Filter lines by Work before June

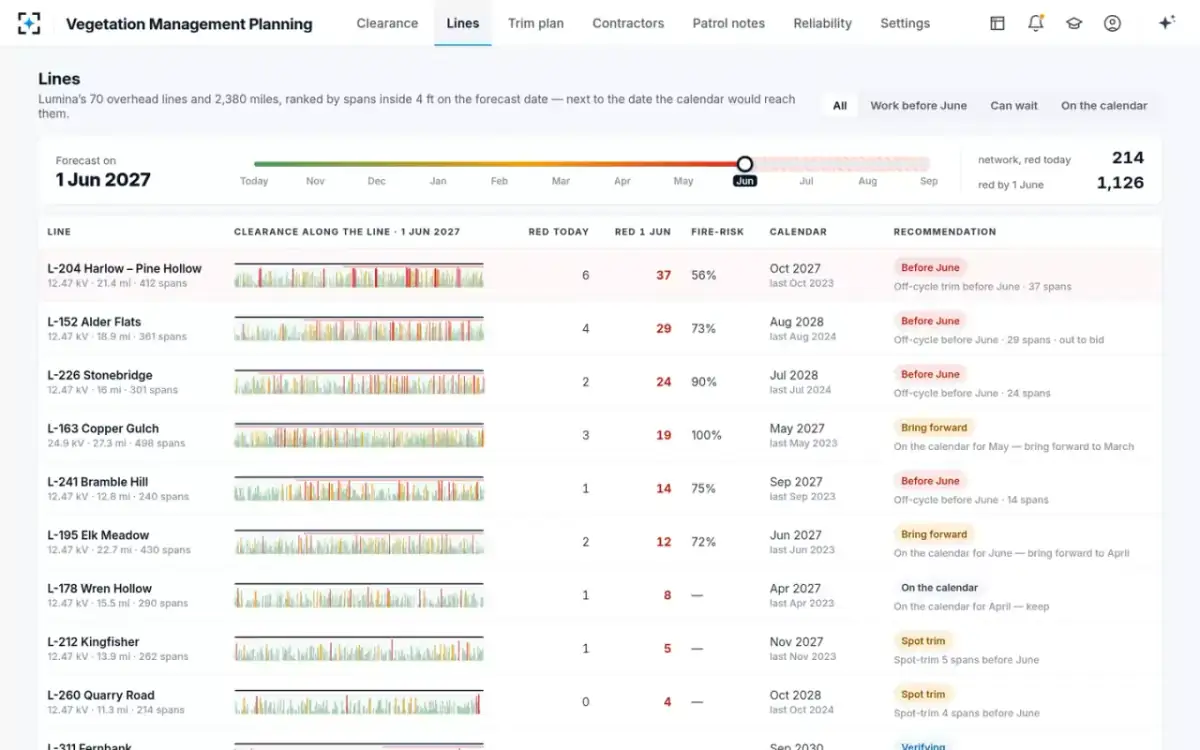click(918, 105)
